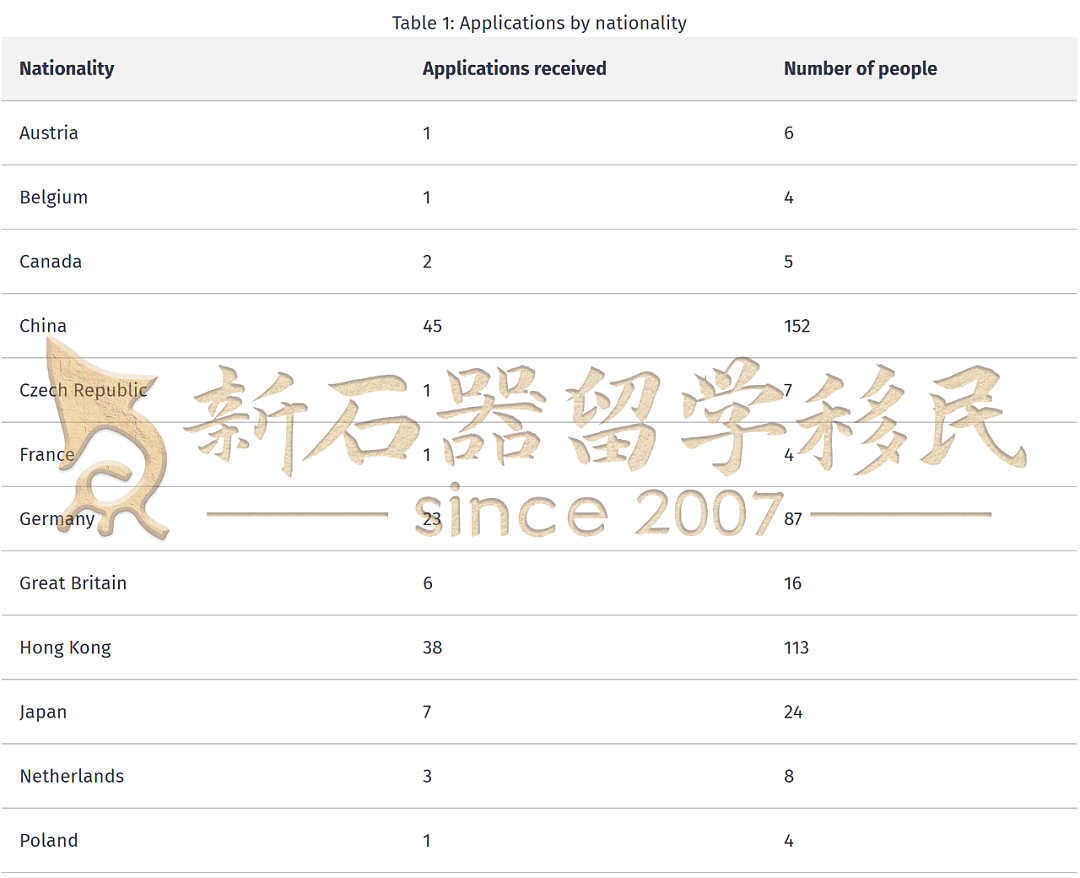The height and width of the screenshot is (878, 1080).
Task: Click the 'Canada' row label
Action: point(50,262)
